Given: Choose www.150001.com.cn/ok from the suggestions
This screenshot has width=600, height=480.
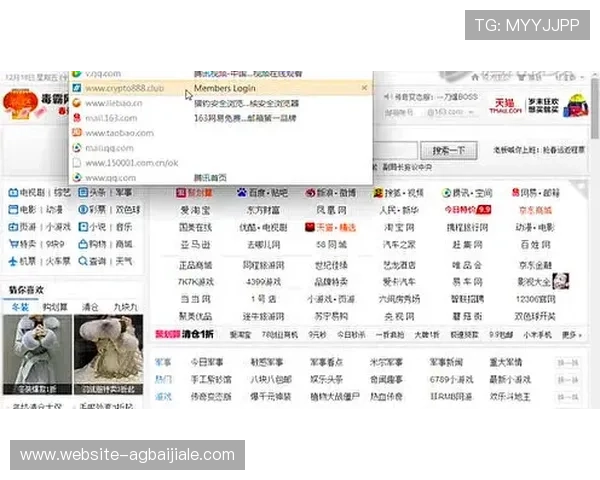Looking at the screenshot, I should point(221,163).
